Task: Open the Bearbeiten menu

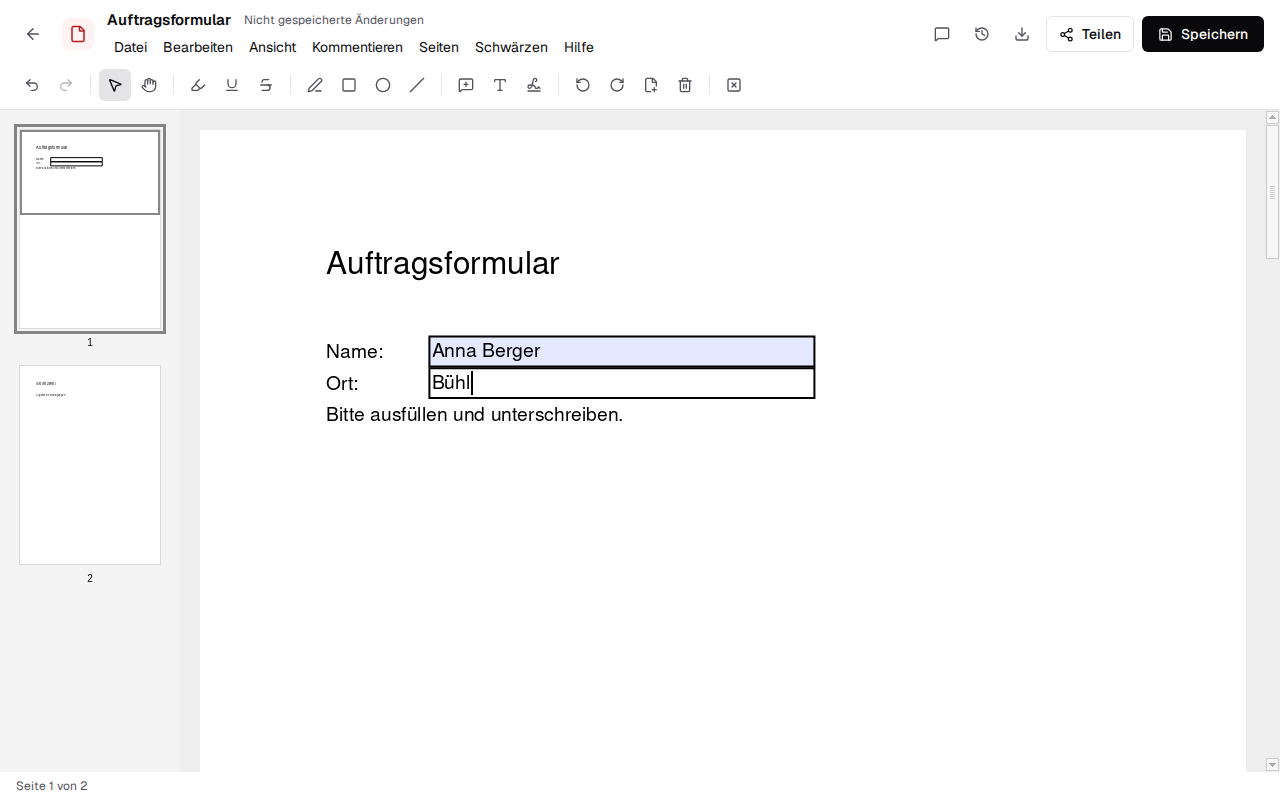Action: pos(198,47)
